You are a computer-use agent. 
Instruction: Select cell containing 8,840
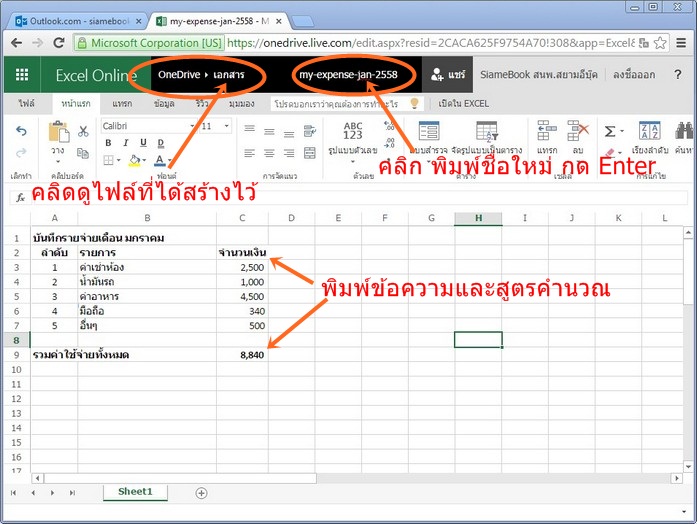point(242,355)
